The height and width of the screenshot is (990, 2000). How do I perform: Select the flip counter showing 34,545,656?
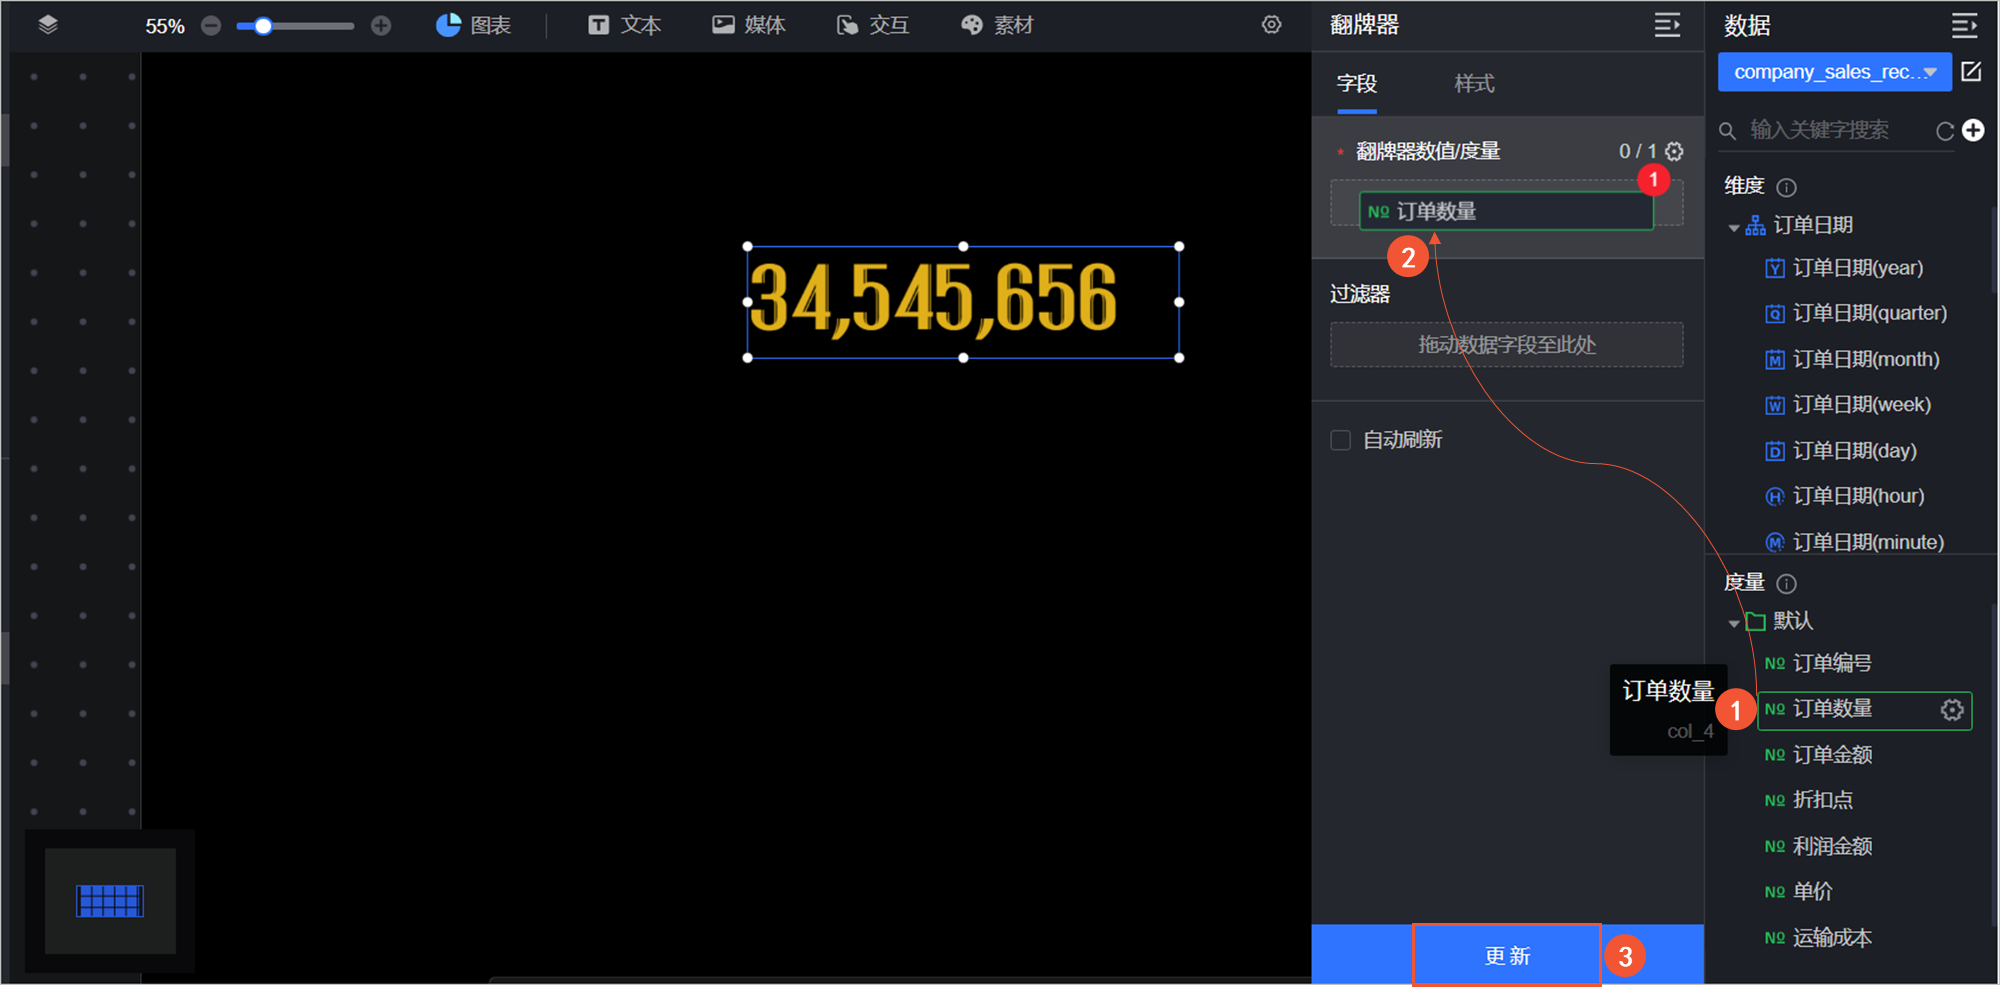[963, 301]
